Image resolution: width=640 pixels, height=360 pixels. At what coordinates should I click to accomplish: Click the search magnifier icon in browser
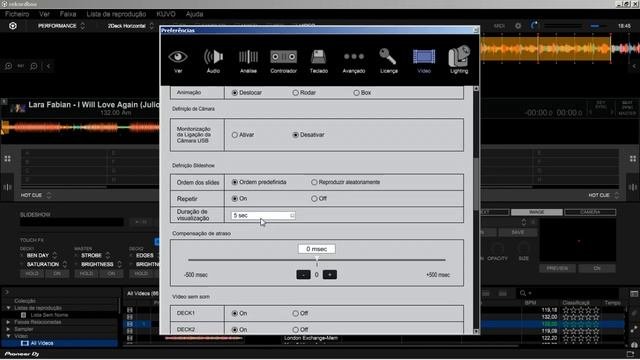[523, 293]
